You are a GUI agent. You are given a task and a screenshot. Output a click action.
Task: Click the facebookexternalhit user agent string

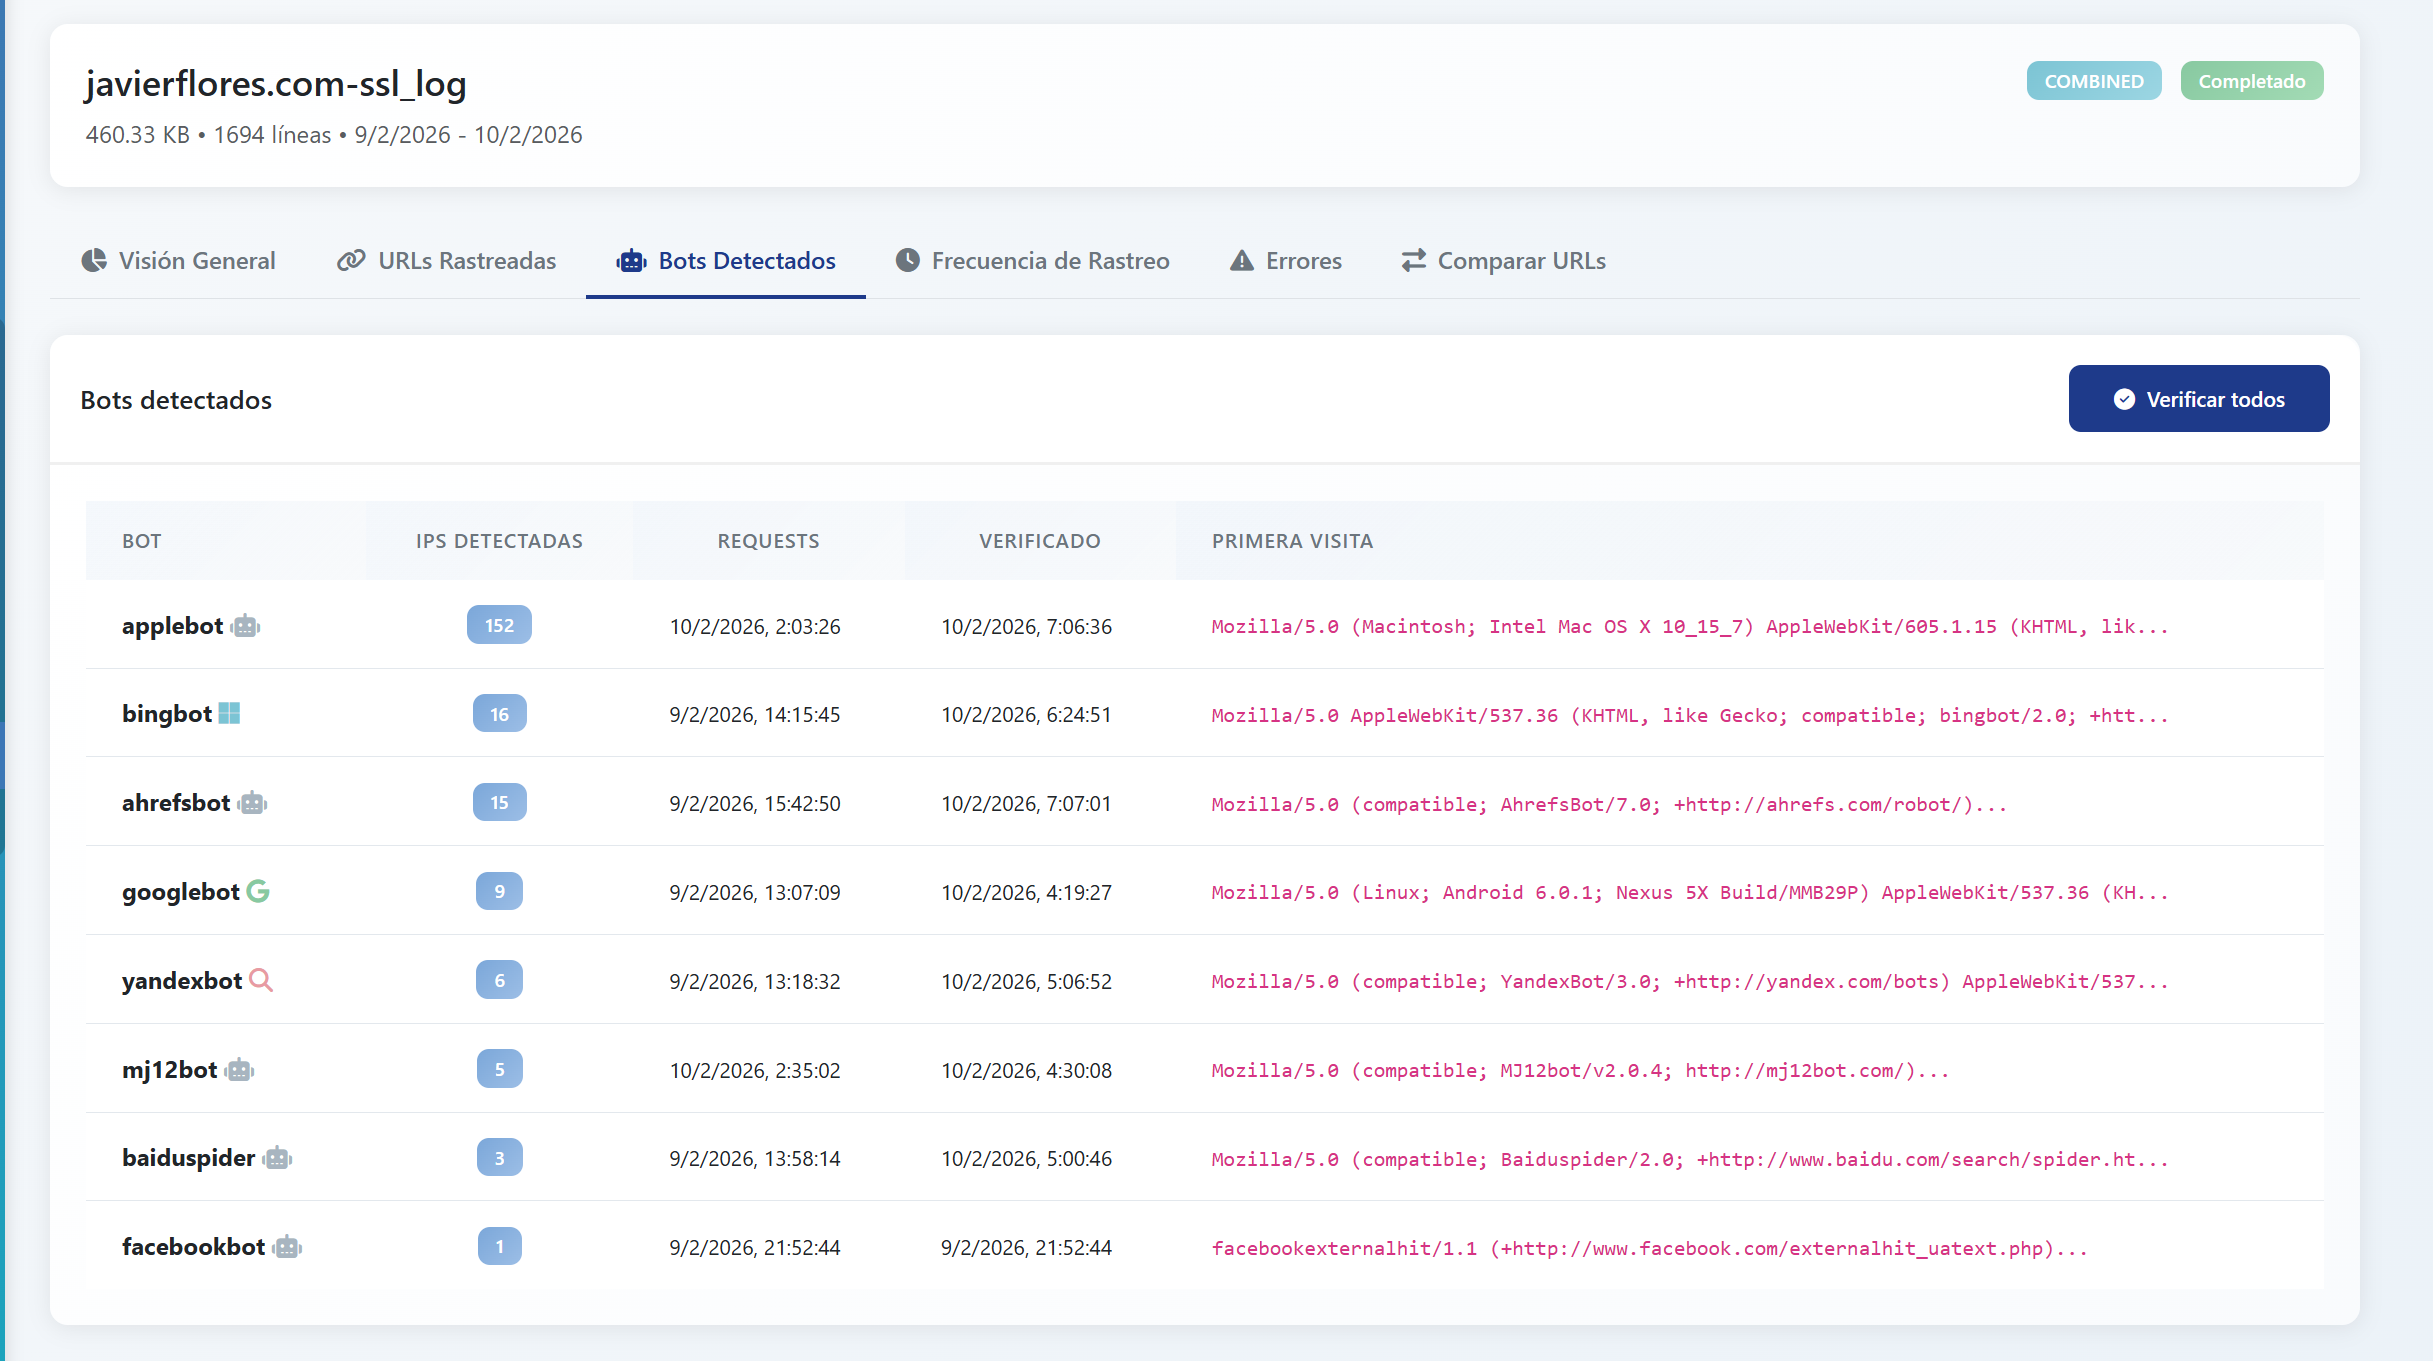(1649, 1248)
